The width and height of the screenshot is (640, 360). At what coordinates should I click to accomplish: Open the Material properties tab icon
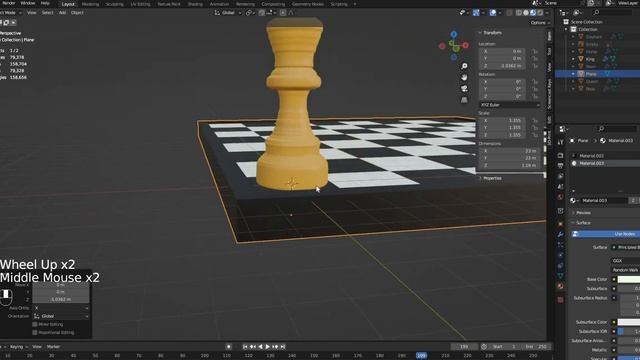coord(560,287)
